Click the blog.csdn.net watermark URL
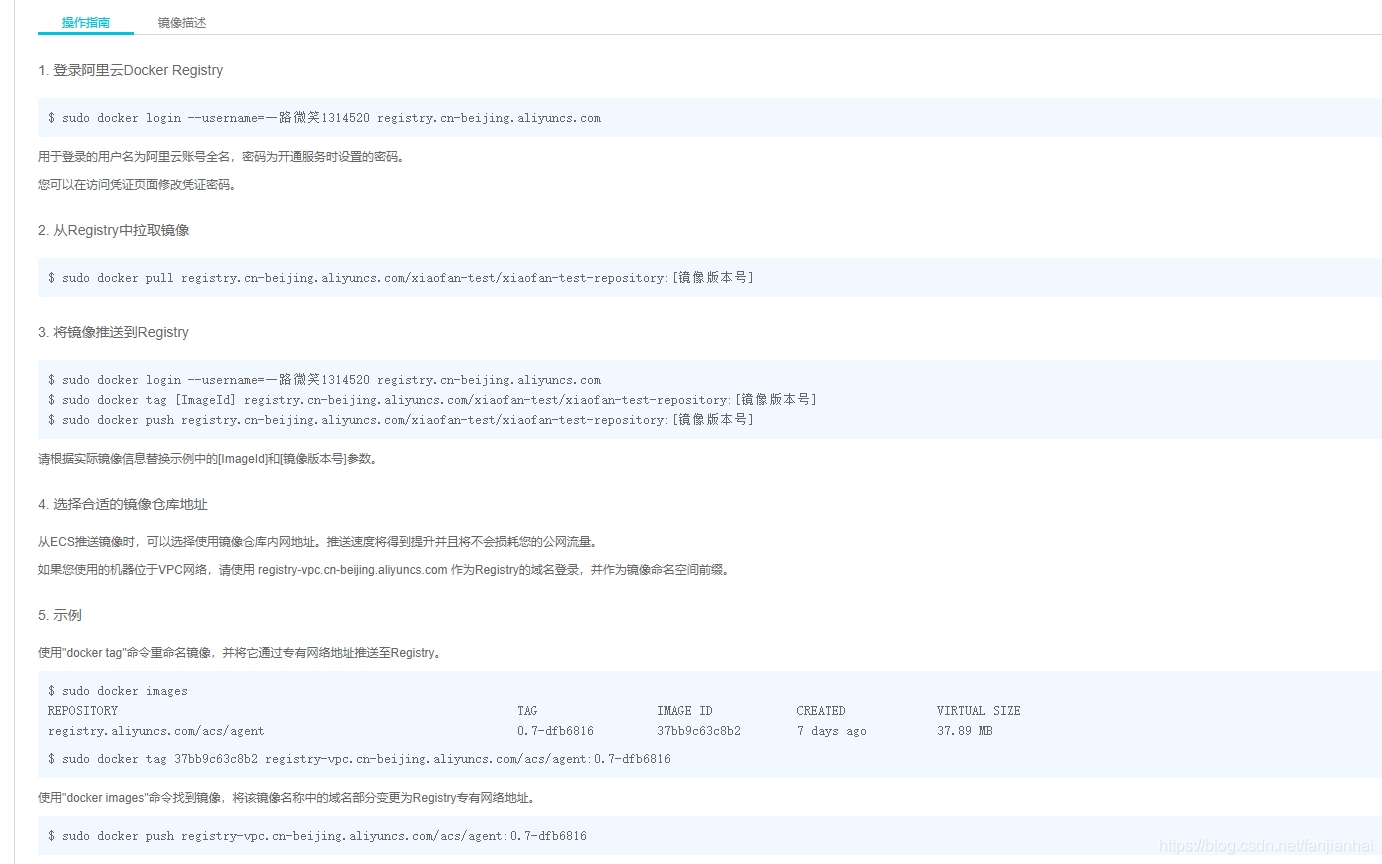The width and height of the screenshot is (1382, 864). tap(1266, 846)
